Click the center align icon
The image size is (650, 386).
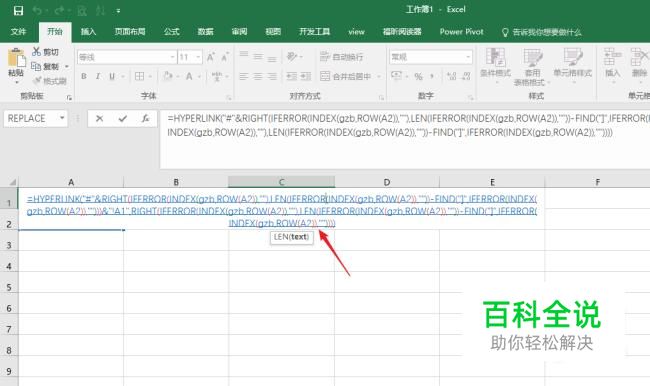(258, 76)
